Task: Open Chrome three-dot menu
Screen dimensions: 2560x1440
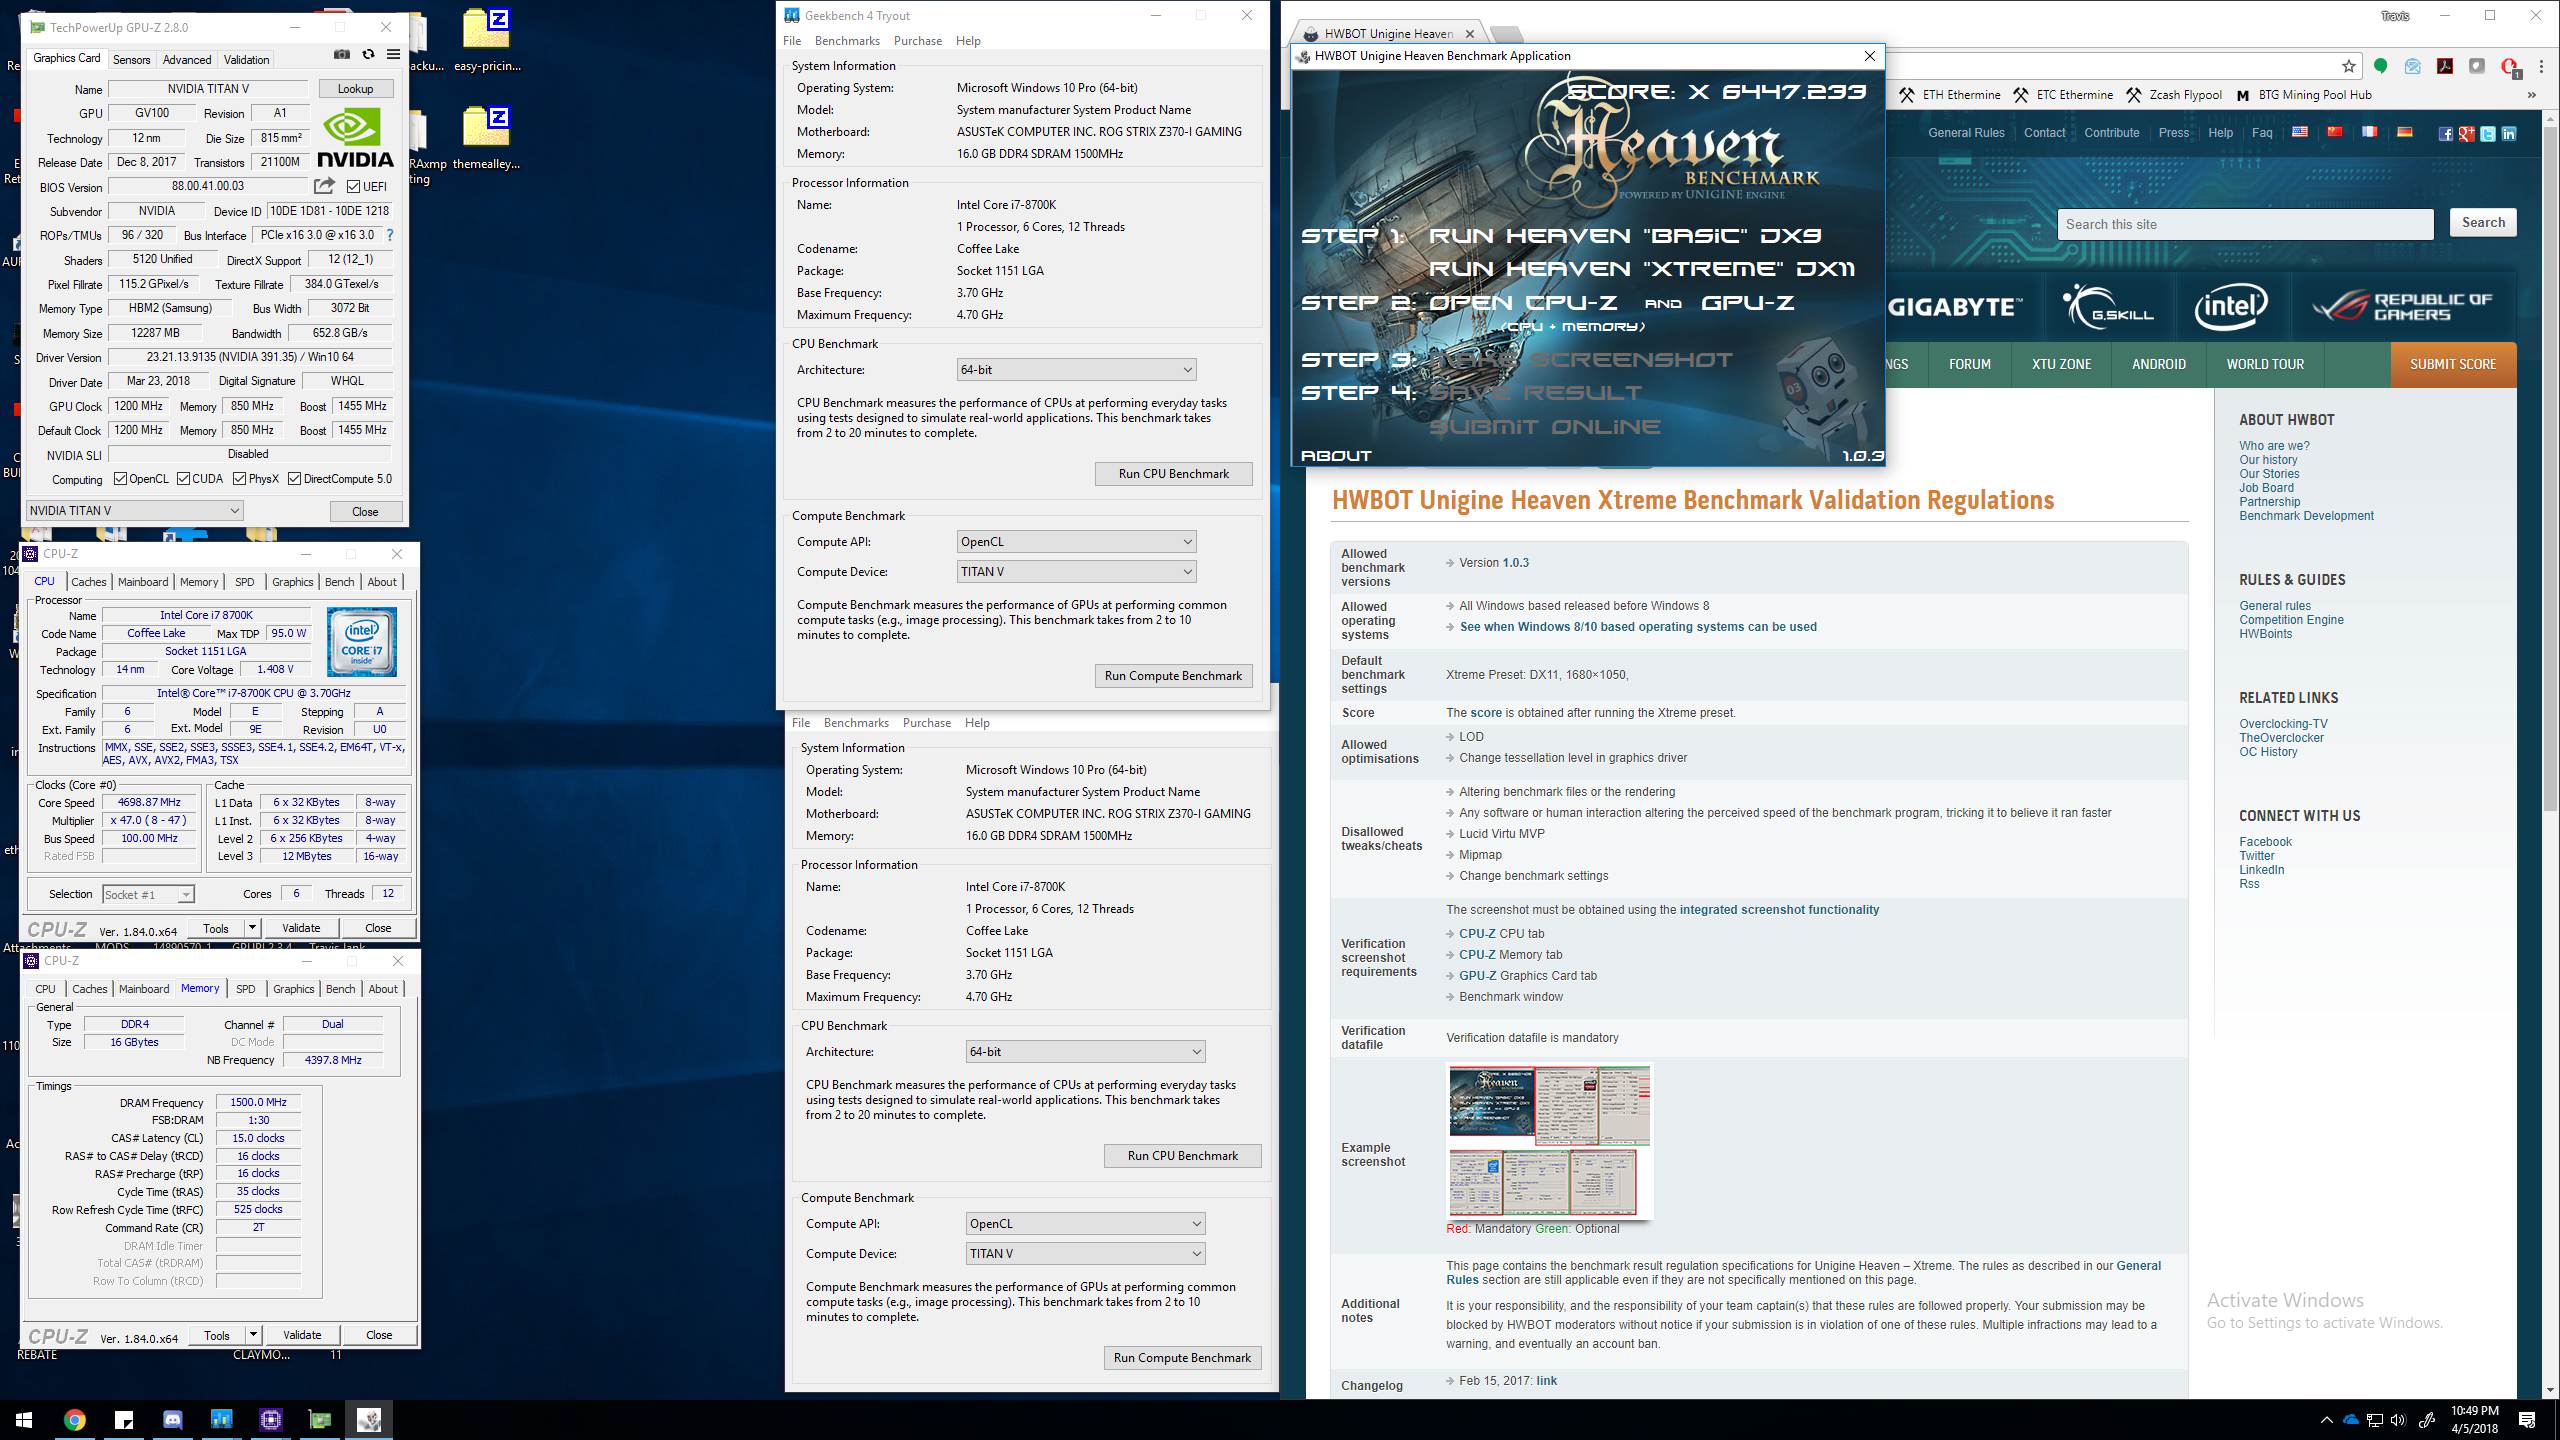Action: (2541, 66)
